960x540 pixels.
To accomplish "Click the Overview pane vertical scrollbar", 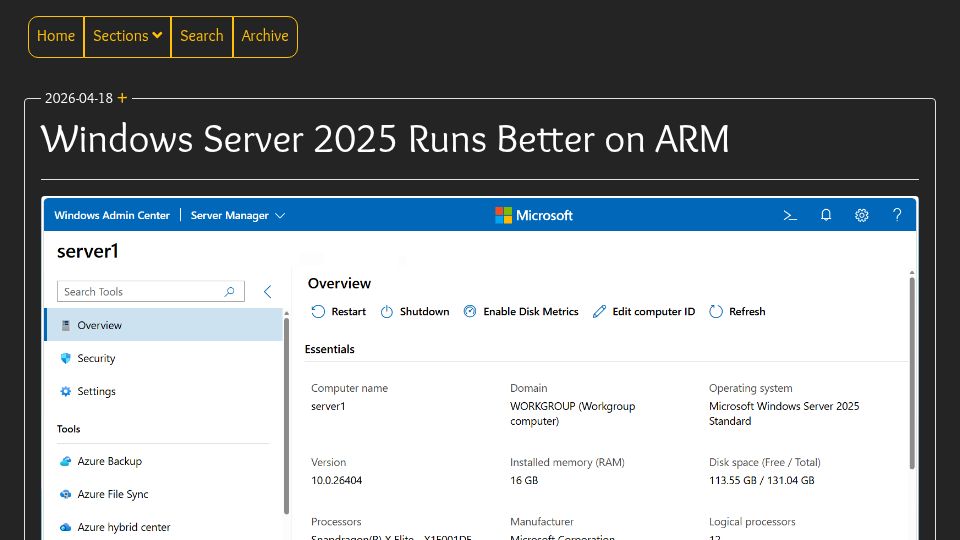I will [912, 372].
